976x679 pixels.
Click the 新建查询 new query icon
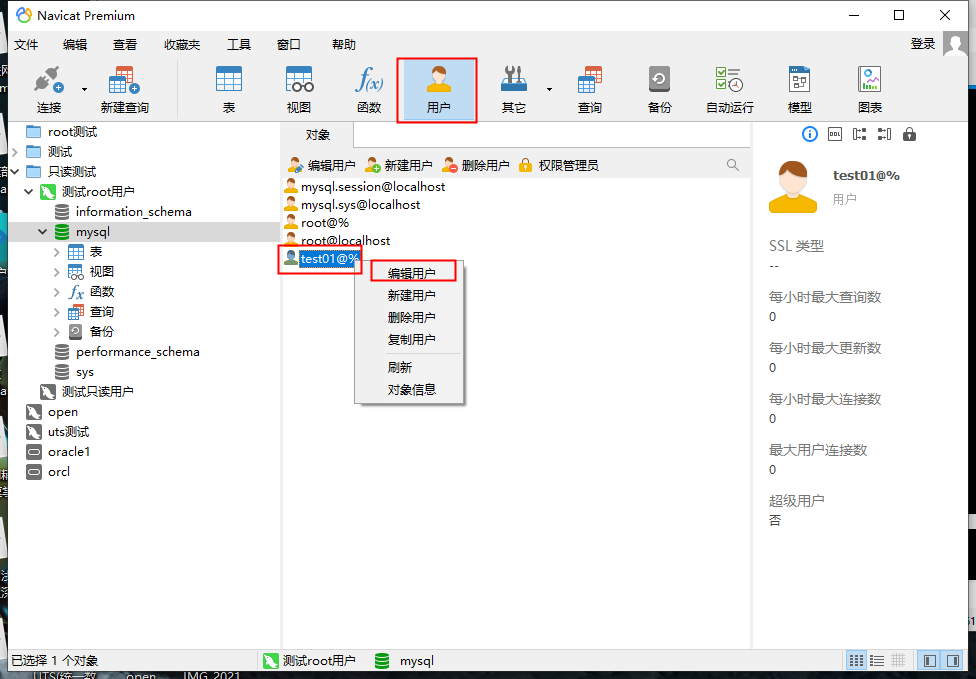click(124, 90)
